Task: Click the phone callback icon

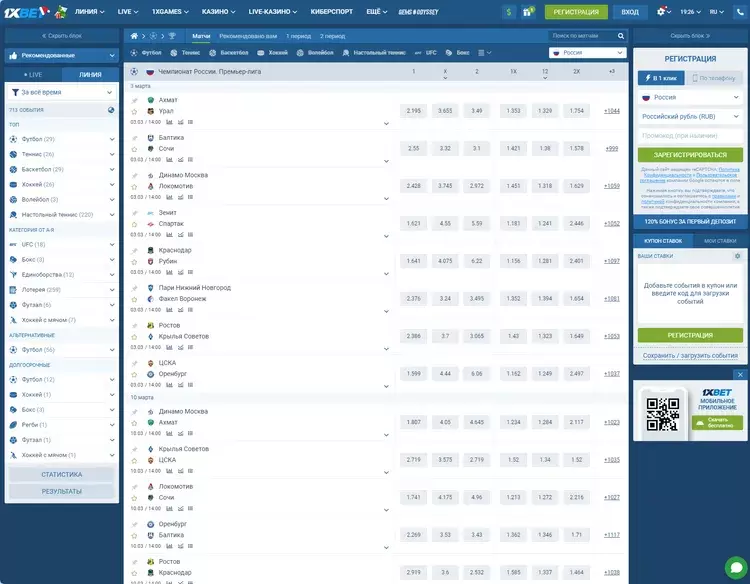Action: point(741,12)
